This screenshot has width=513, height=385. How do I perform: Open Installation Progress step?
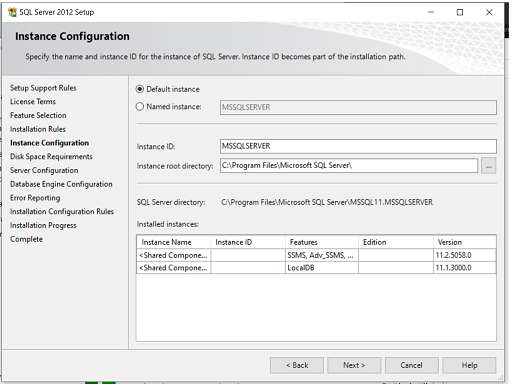pyautogui.click(x=43, y=226)
